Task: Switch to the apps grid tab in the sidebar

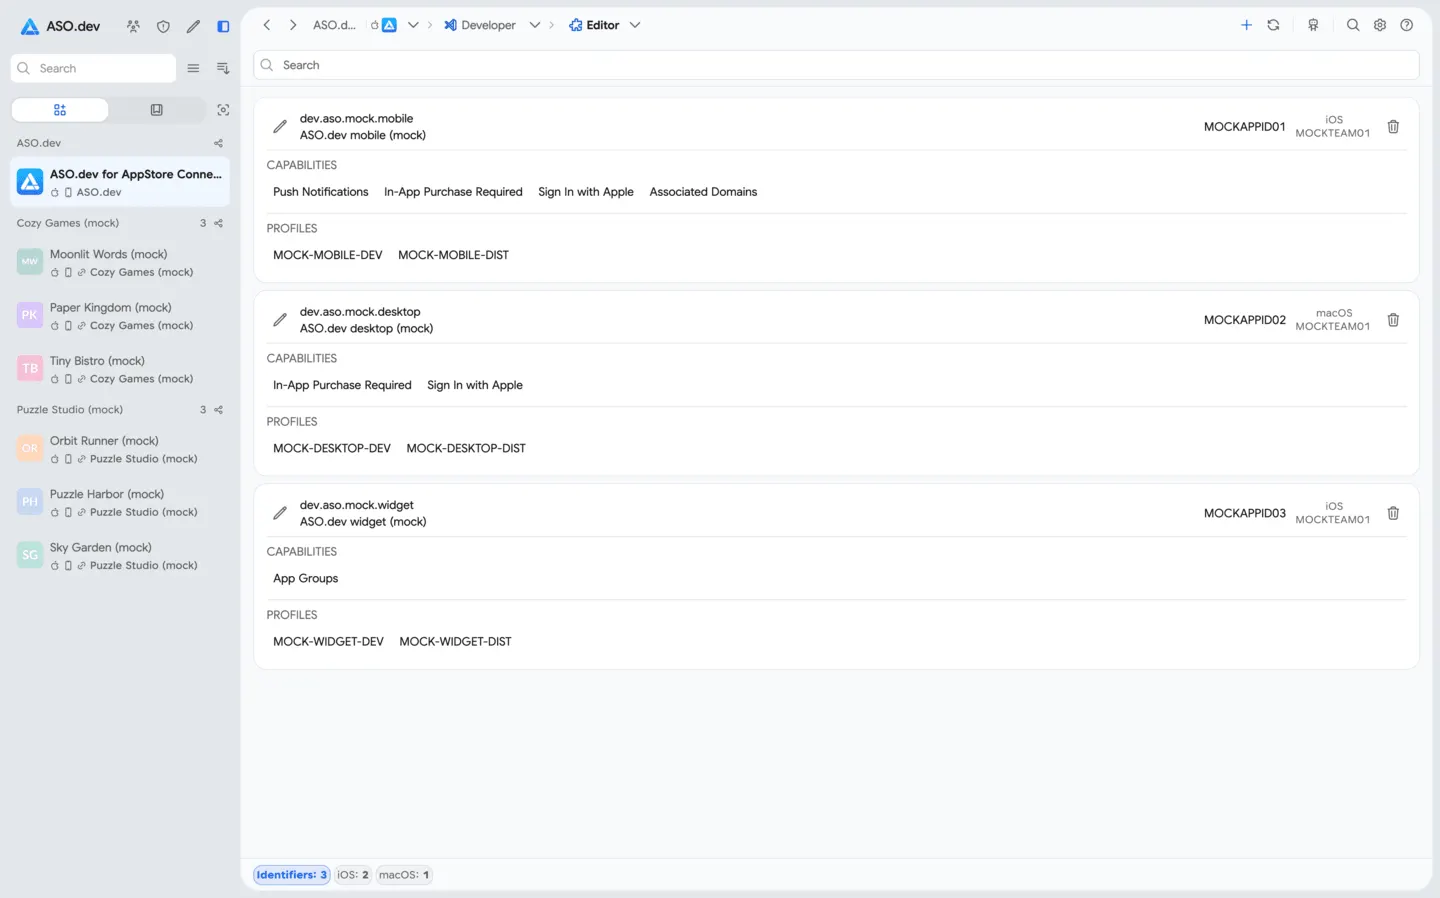Action: pyautogui.click(x=60, y=110)
